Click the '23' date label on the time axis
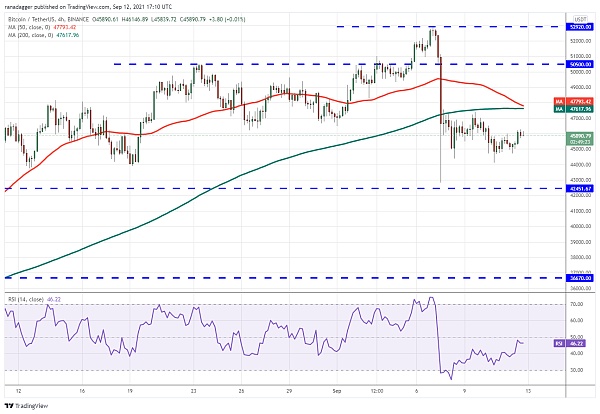This screenshot has width=600, height=414. pyautogui.click(x=194, y=391)
